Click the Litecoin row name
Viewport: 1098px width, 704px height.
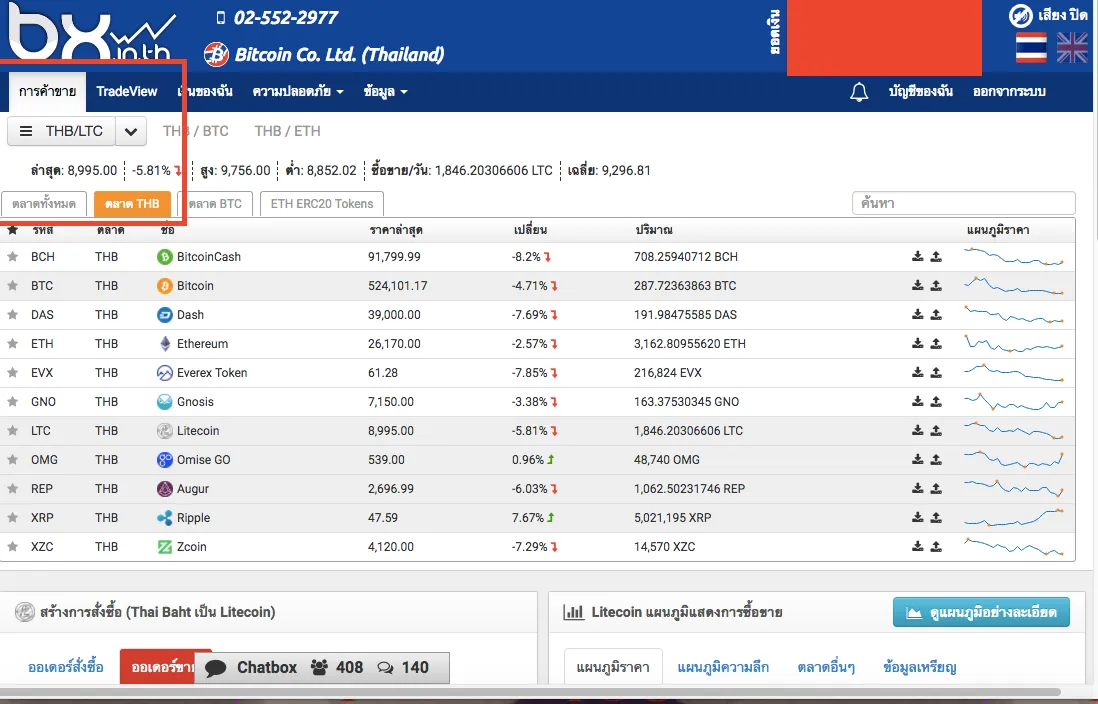(x=198, y=431)
